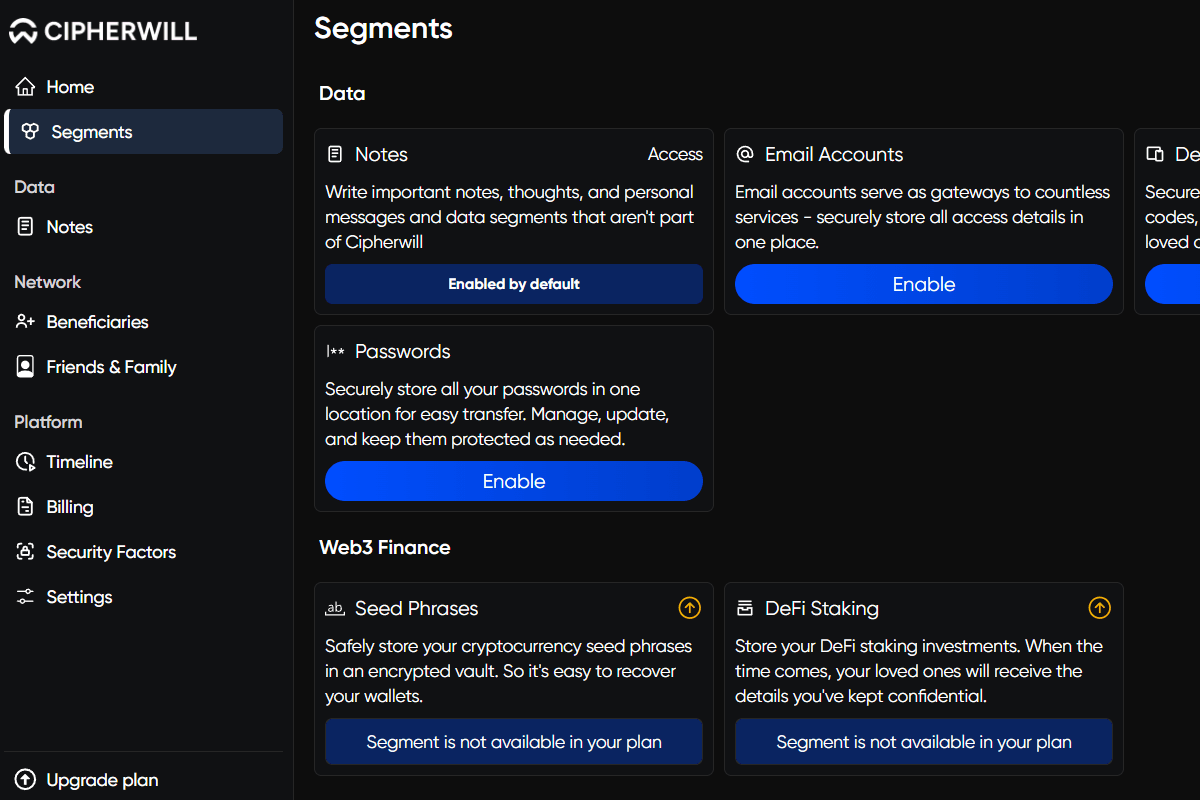
Task: Click the Home house icon
Action: coord(26,87)
